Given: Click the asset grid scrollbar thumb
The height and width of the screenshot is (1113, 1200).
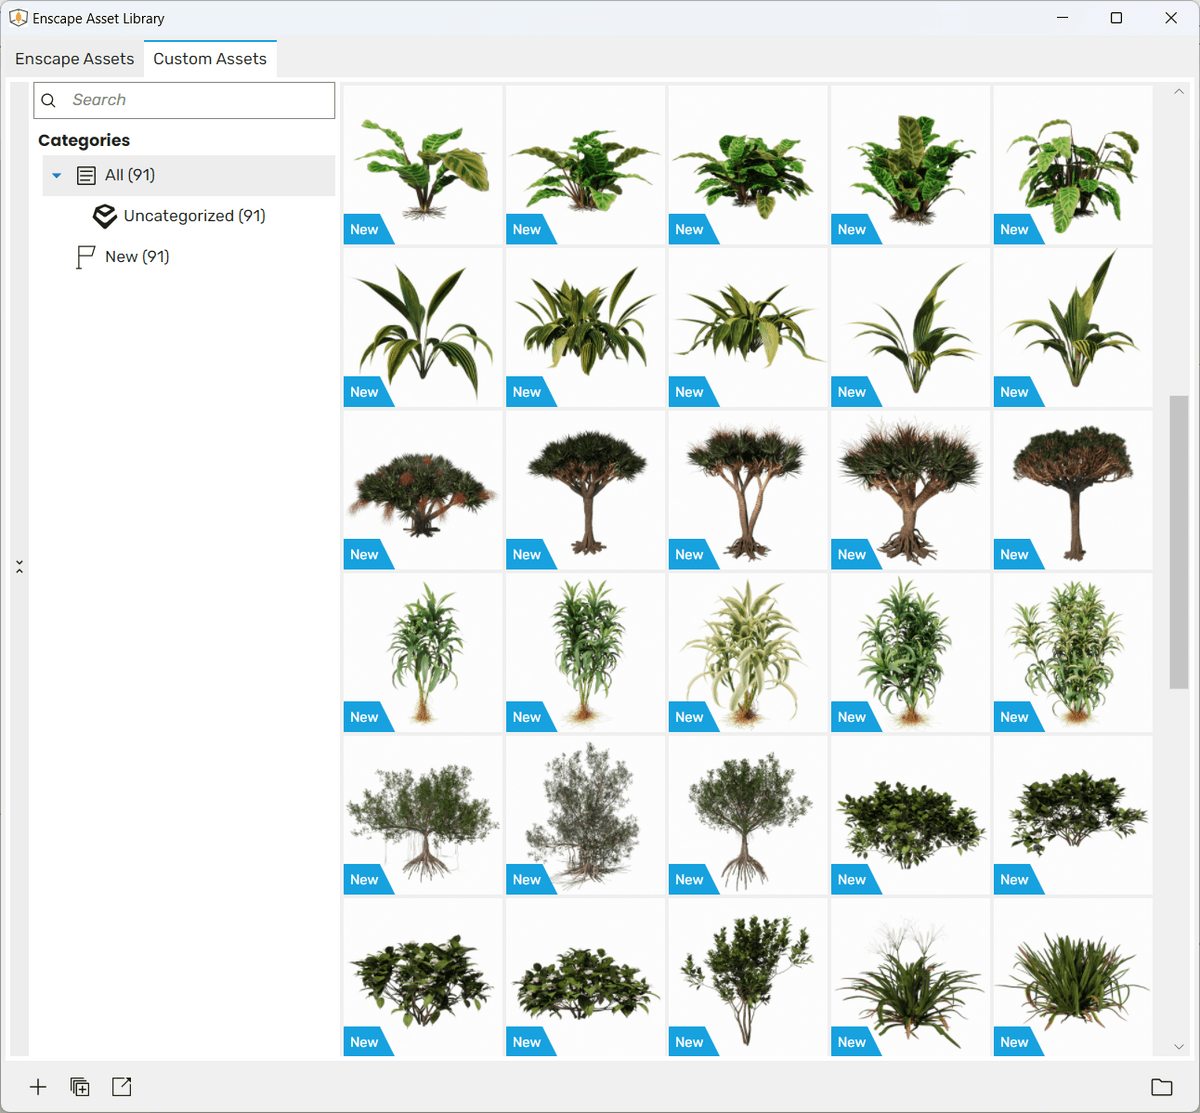Looking at the screenshot, I should [x=1179, y=542].
